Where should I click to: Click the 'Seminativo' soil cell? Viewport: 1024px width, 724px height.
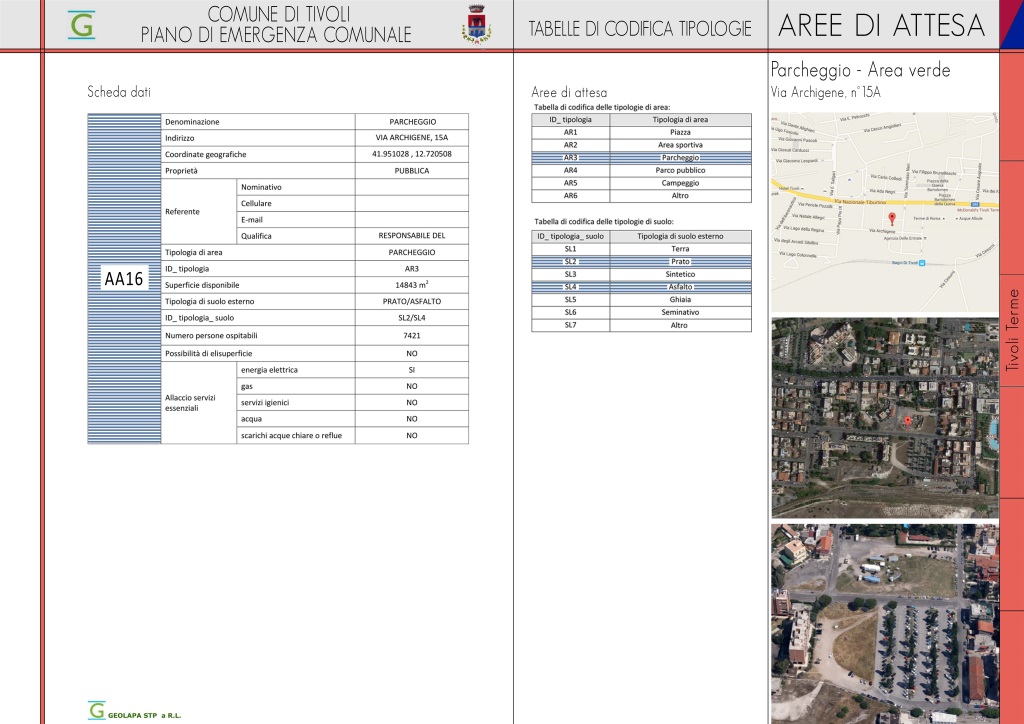[680, 312]
